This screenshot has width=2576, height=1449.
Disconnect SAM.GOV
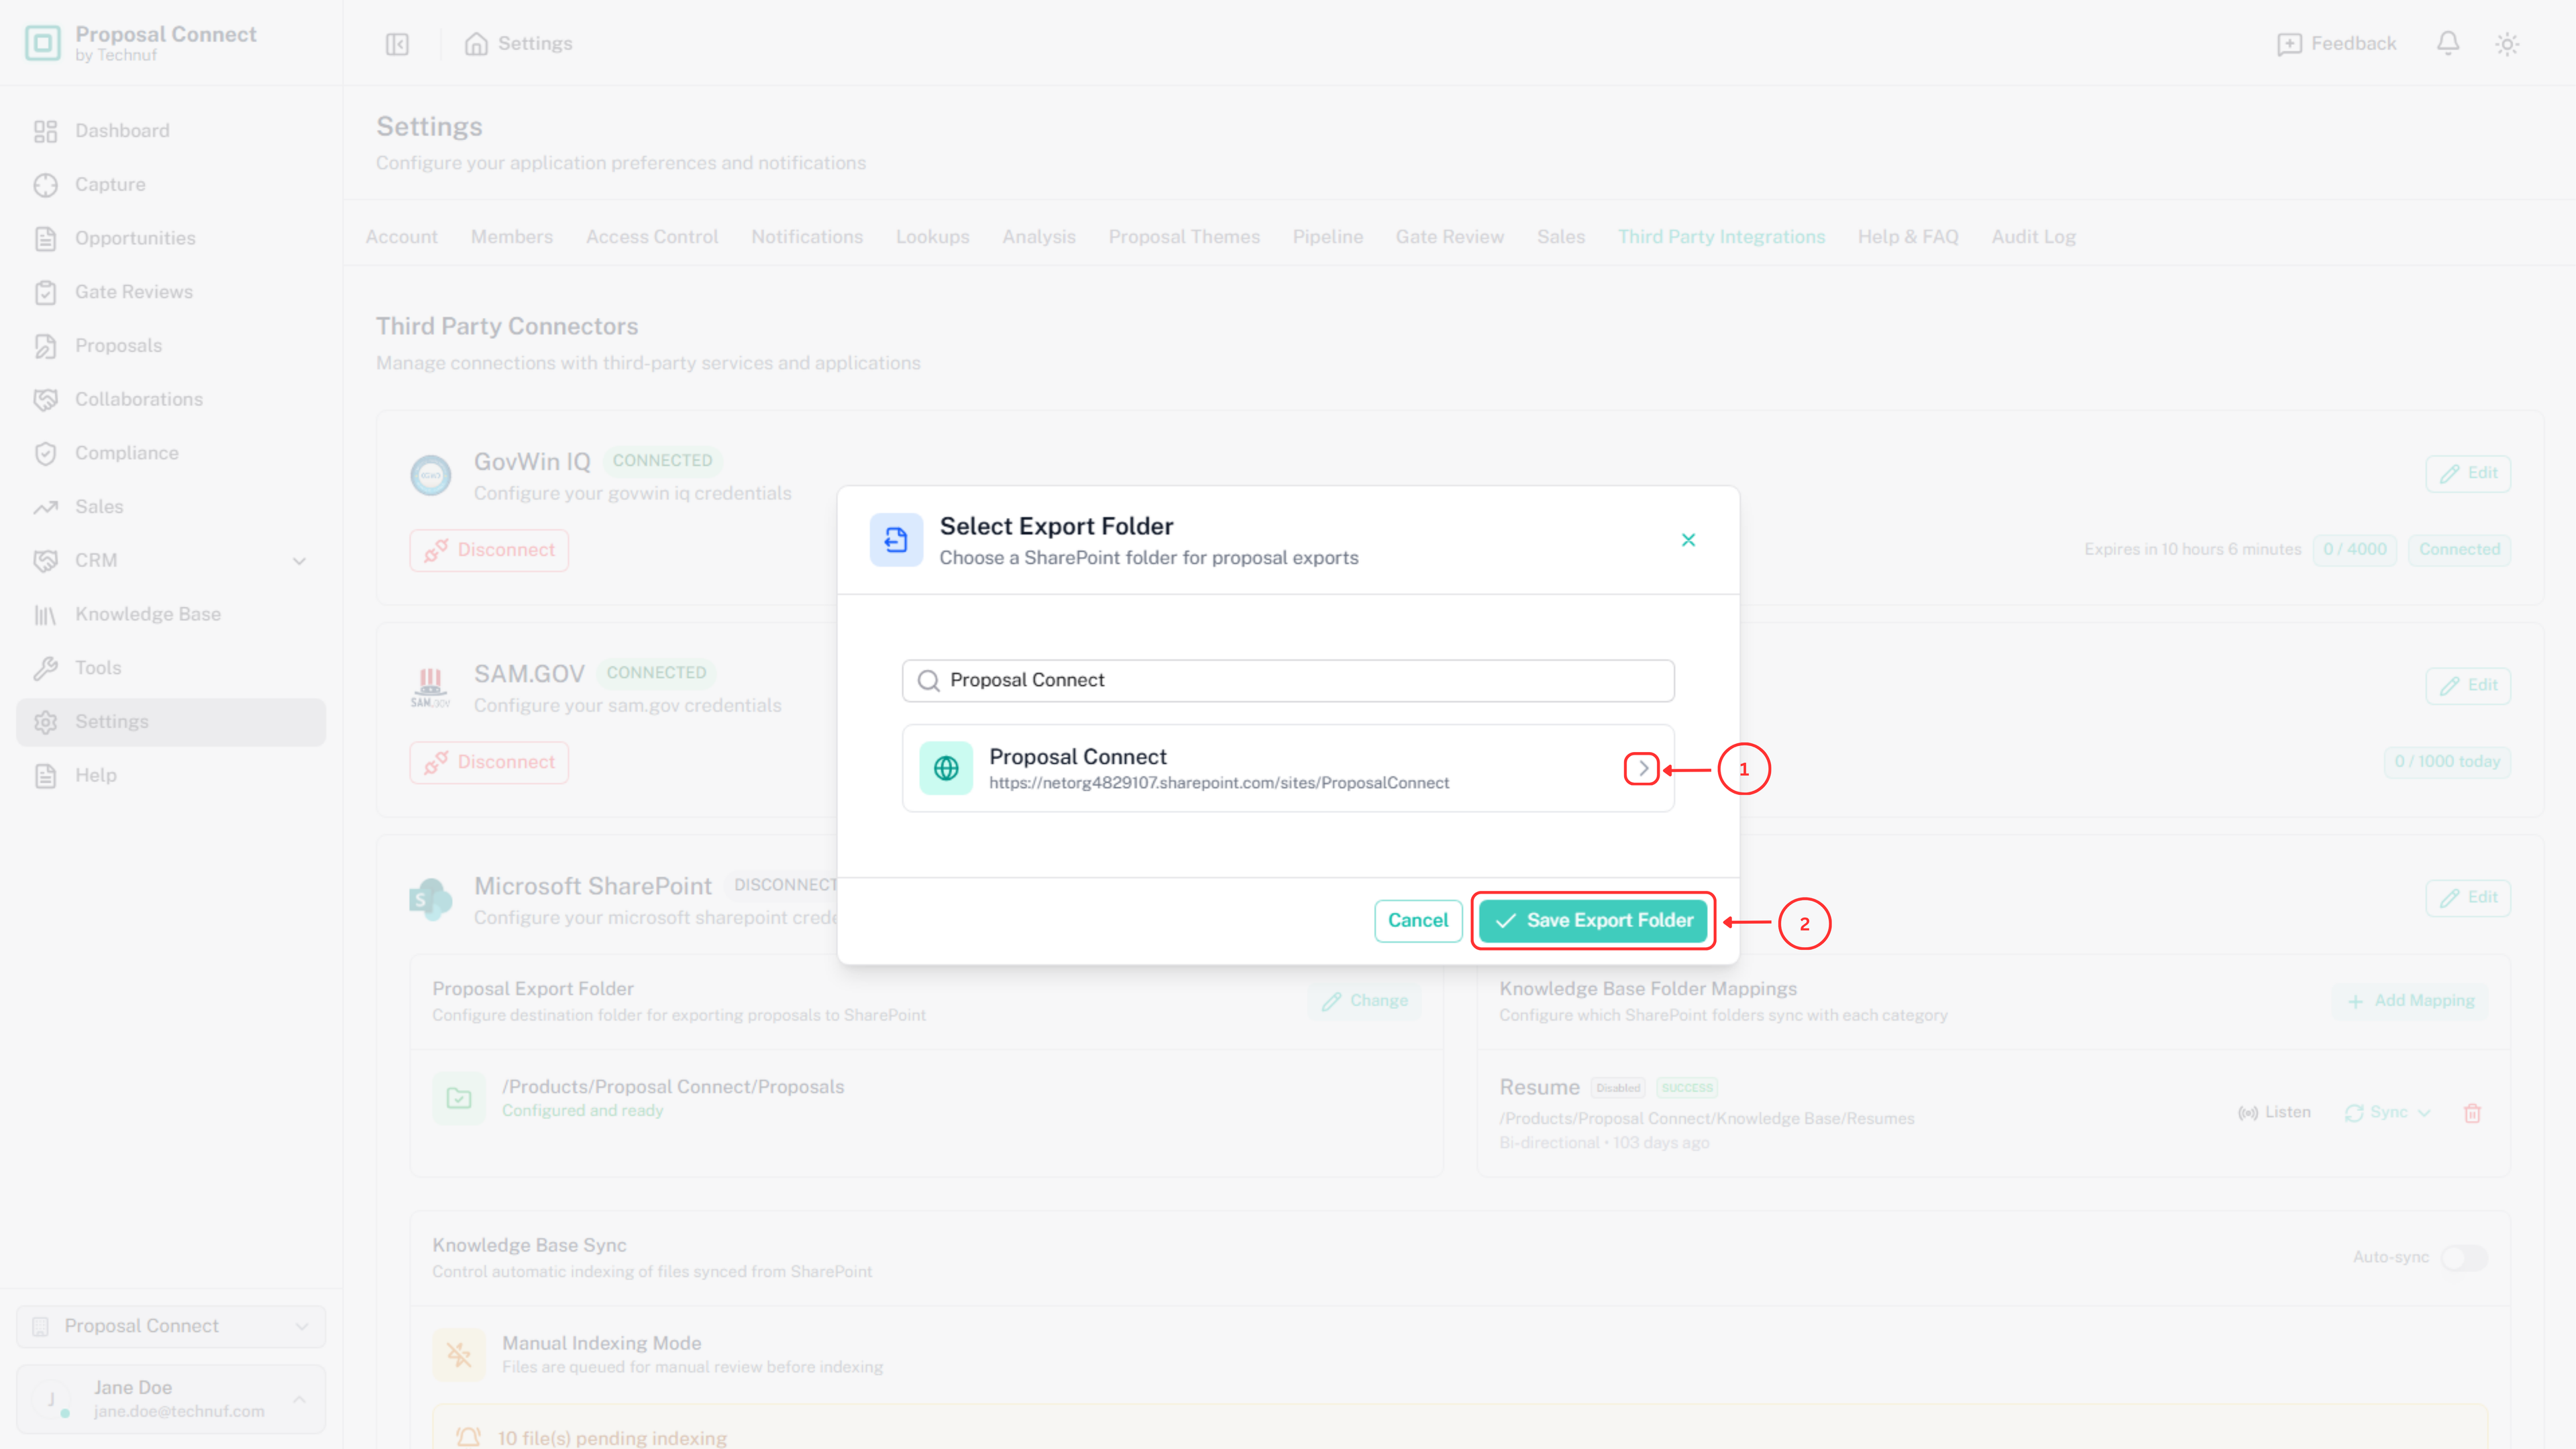489,763
